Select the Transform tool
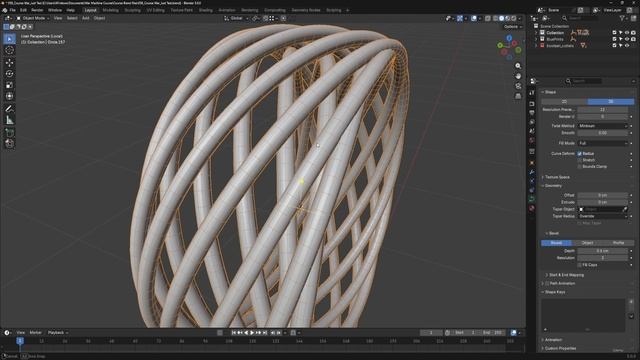 coord(9,96)
